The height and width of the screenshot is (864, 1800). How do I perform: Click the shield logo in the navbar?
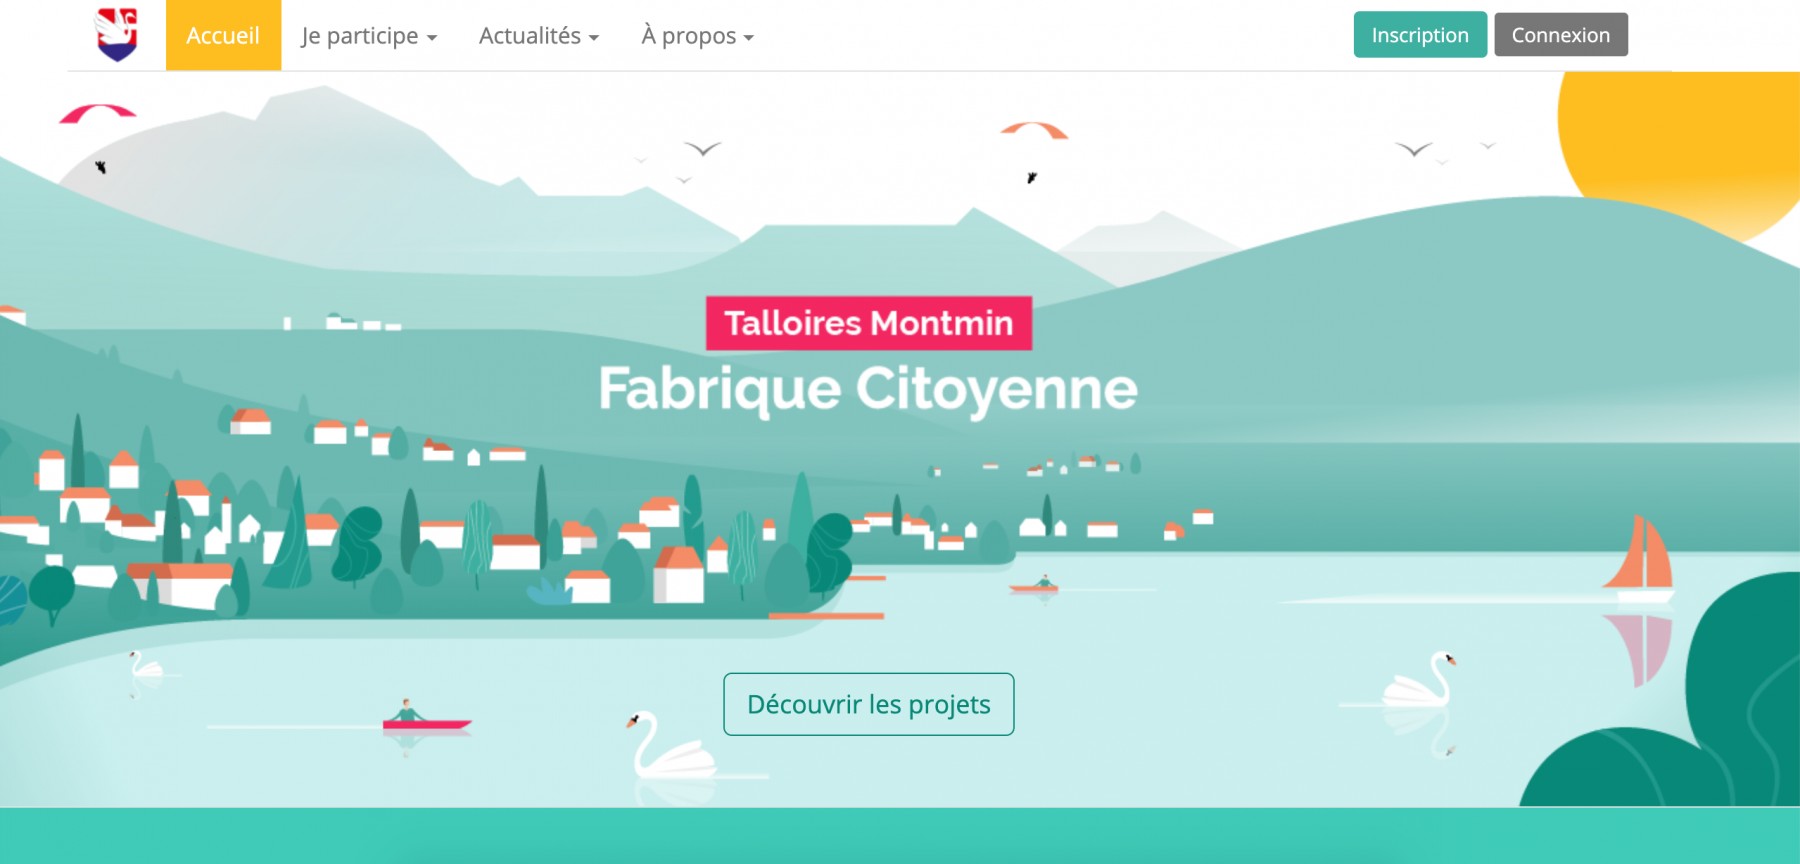117,34
